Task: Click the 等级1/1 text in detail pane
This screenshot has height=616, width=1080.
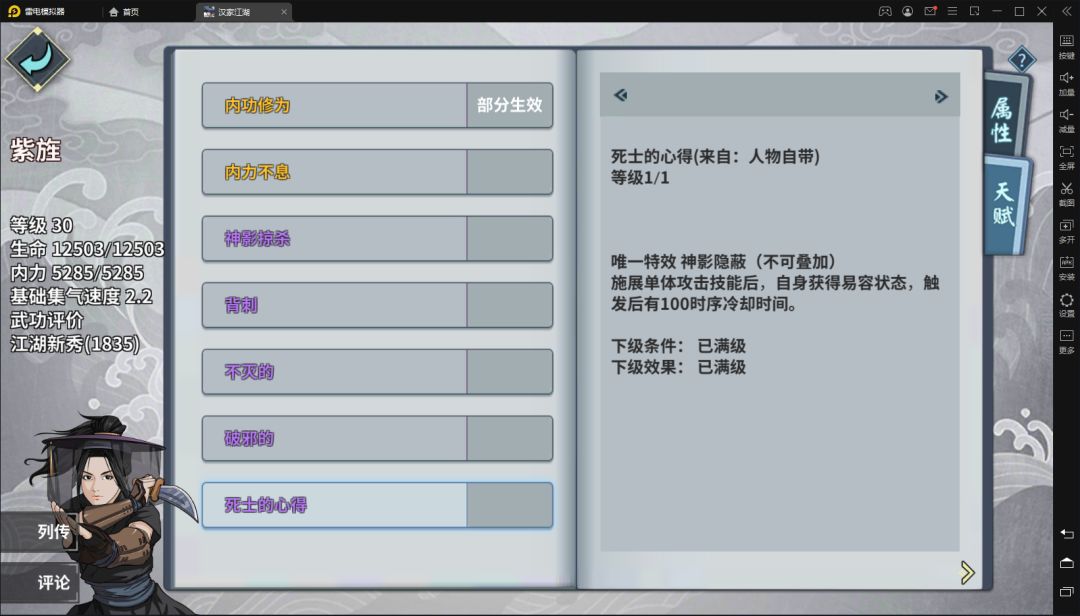Action: point(640,178)
